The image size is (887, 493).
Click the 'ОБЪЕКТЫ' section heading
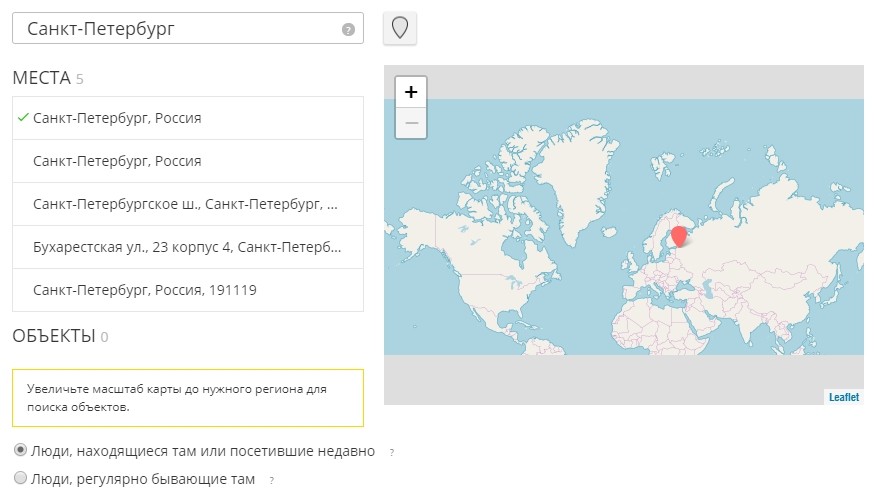click(x=54, y=336)
